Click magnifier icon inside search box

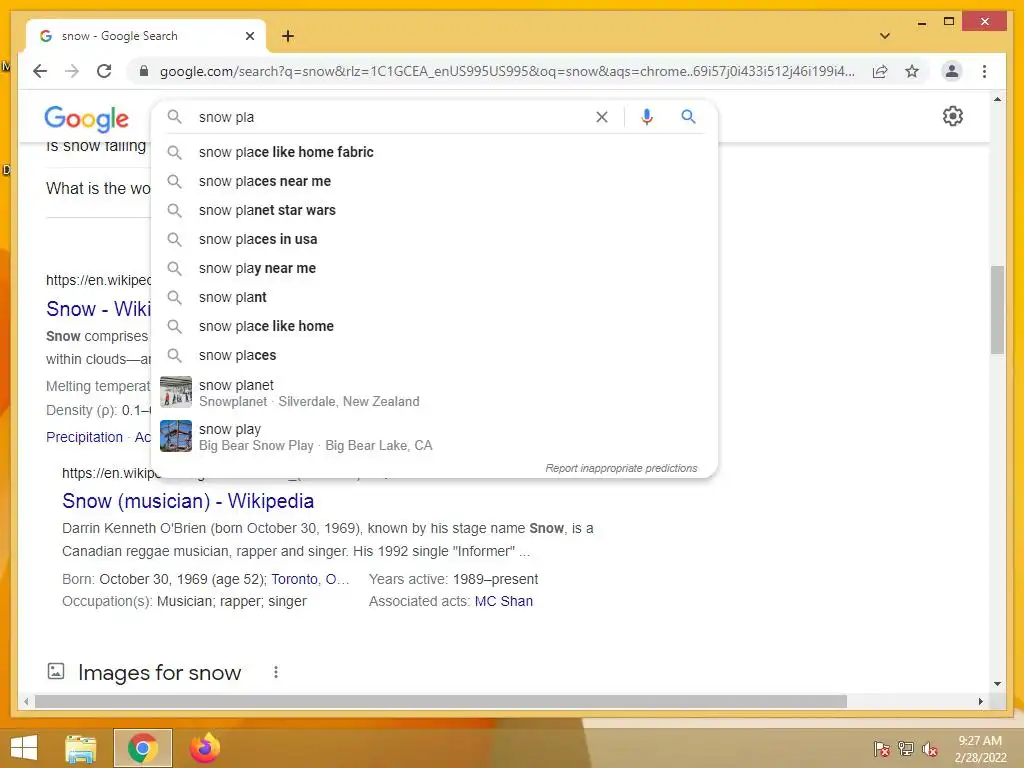(x=174, y=117)
